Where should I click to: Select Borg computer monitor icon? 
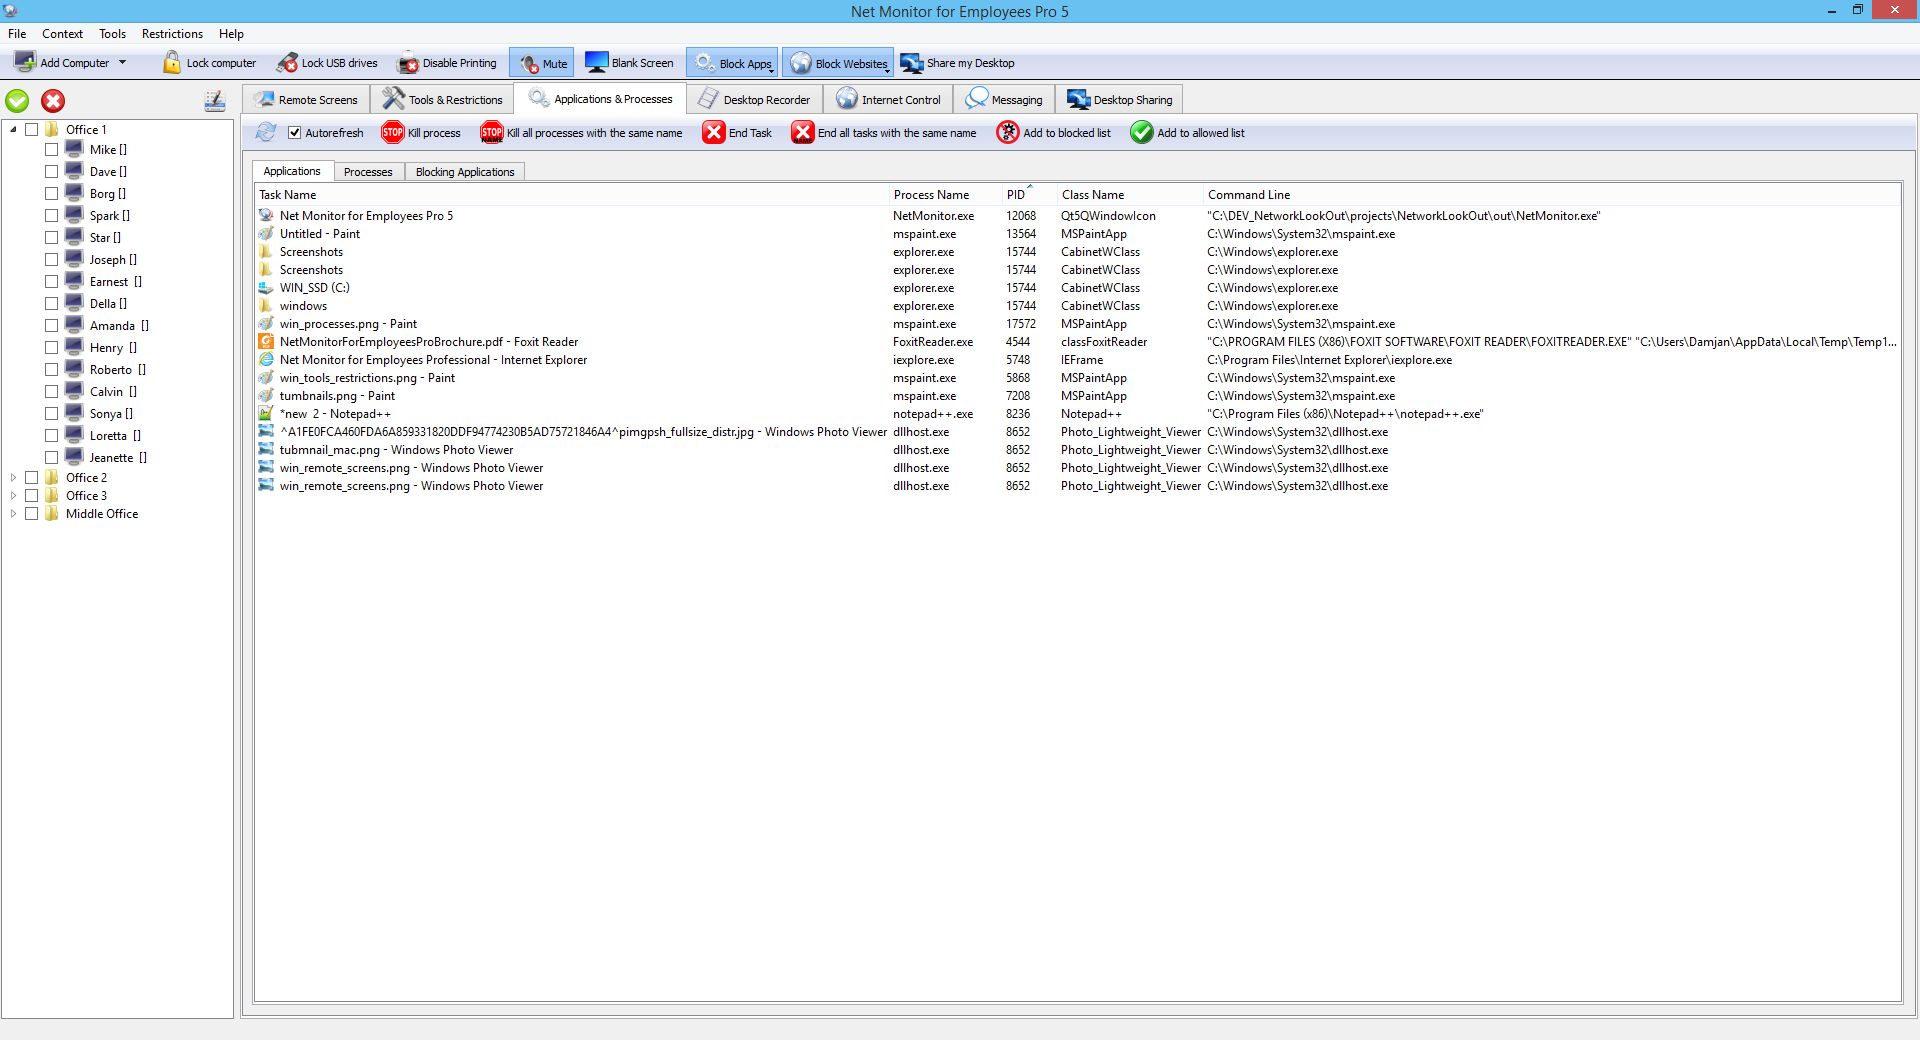tap(74, 192)
